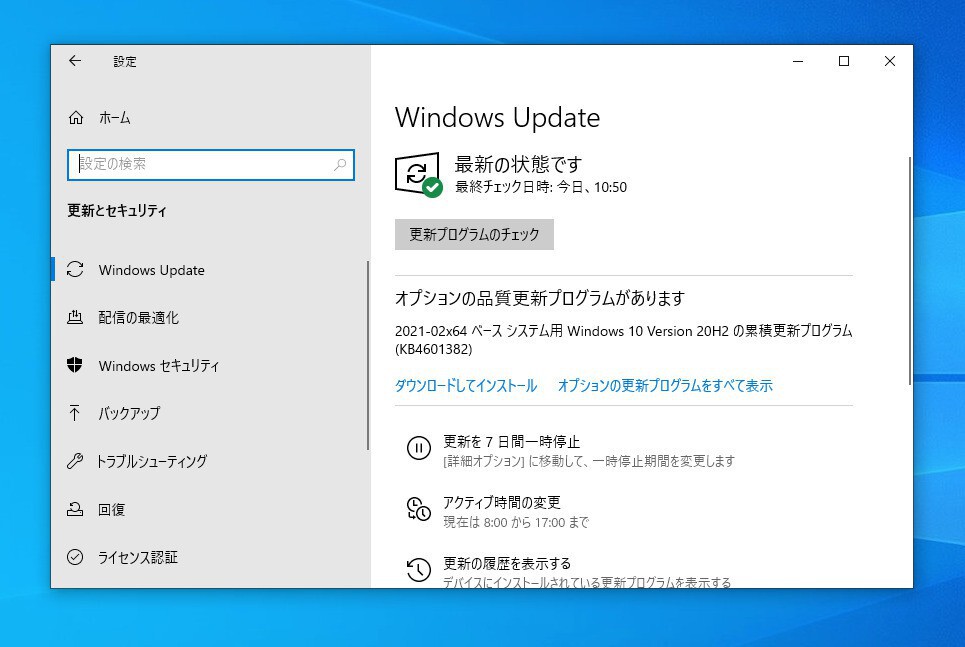Click the オプションの品質更新プログラムがあります heading

coord(540,298)
